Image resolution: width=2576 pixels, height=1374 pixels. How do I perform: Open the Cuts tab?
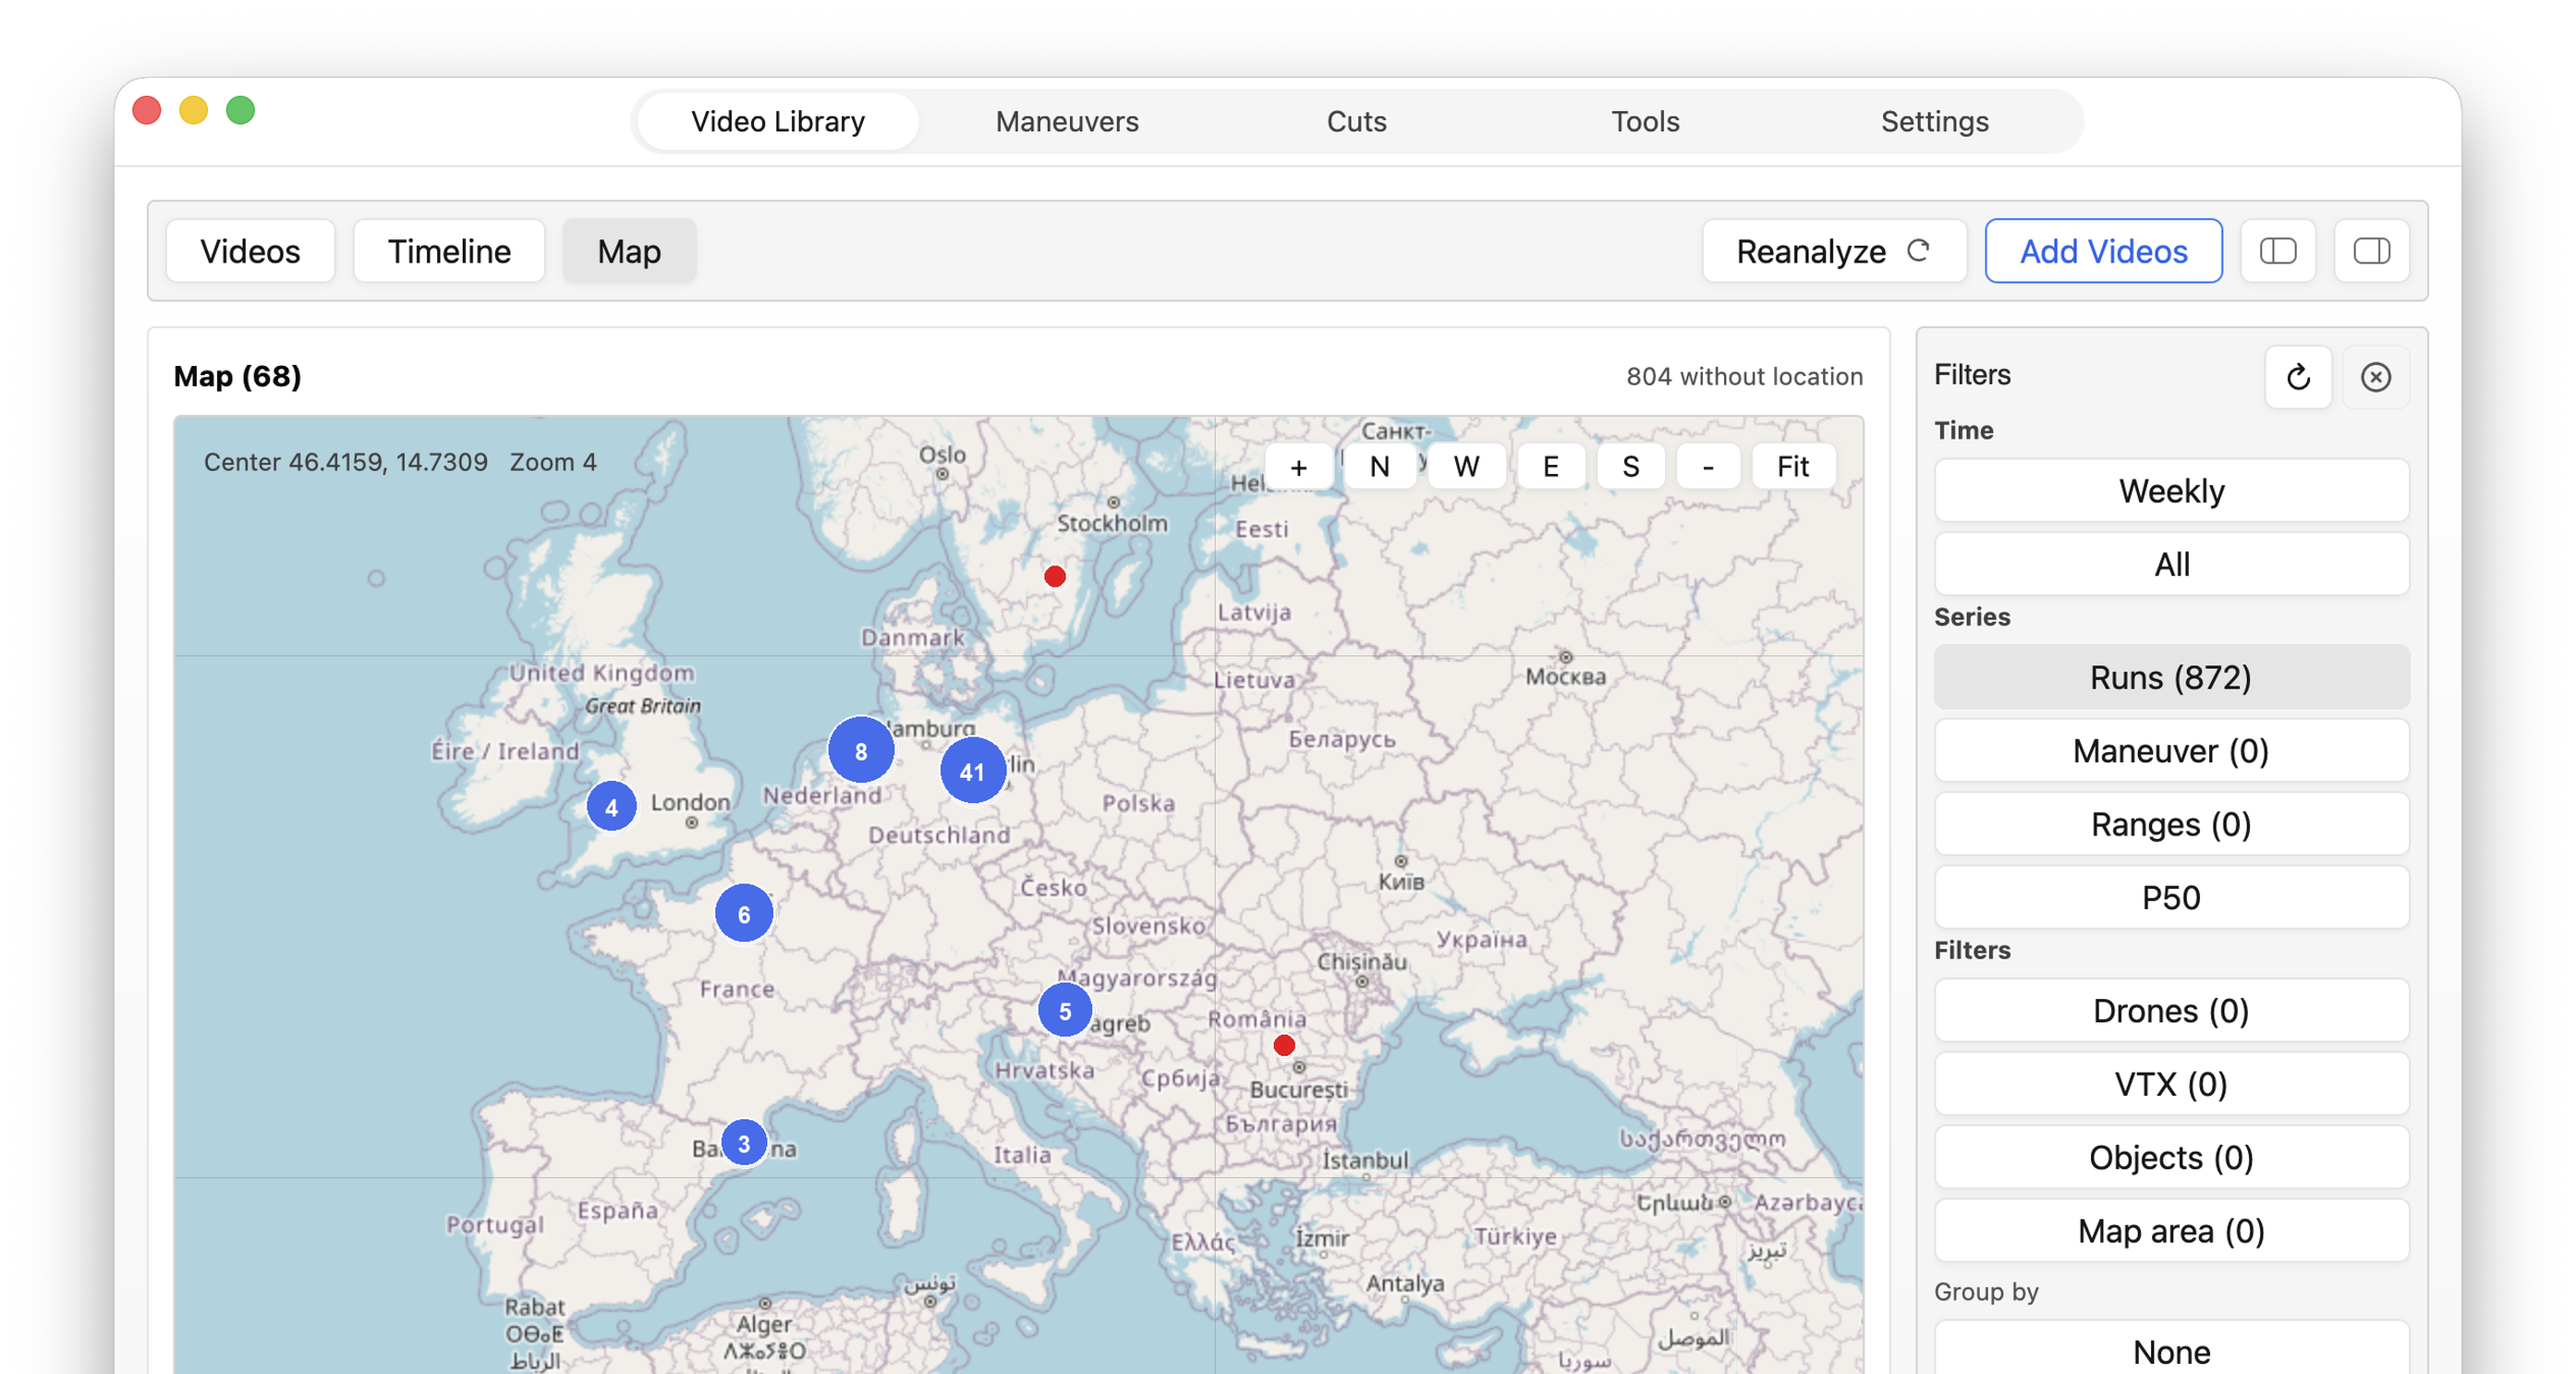coord(1356,122)
